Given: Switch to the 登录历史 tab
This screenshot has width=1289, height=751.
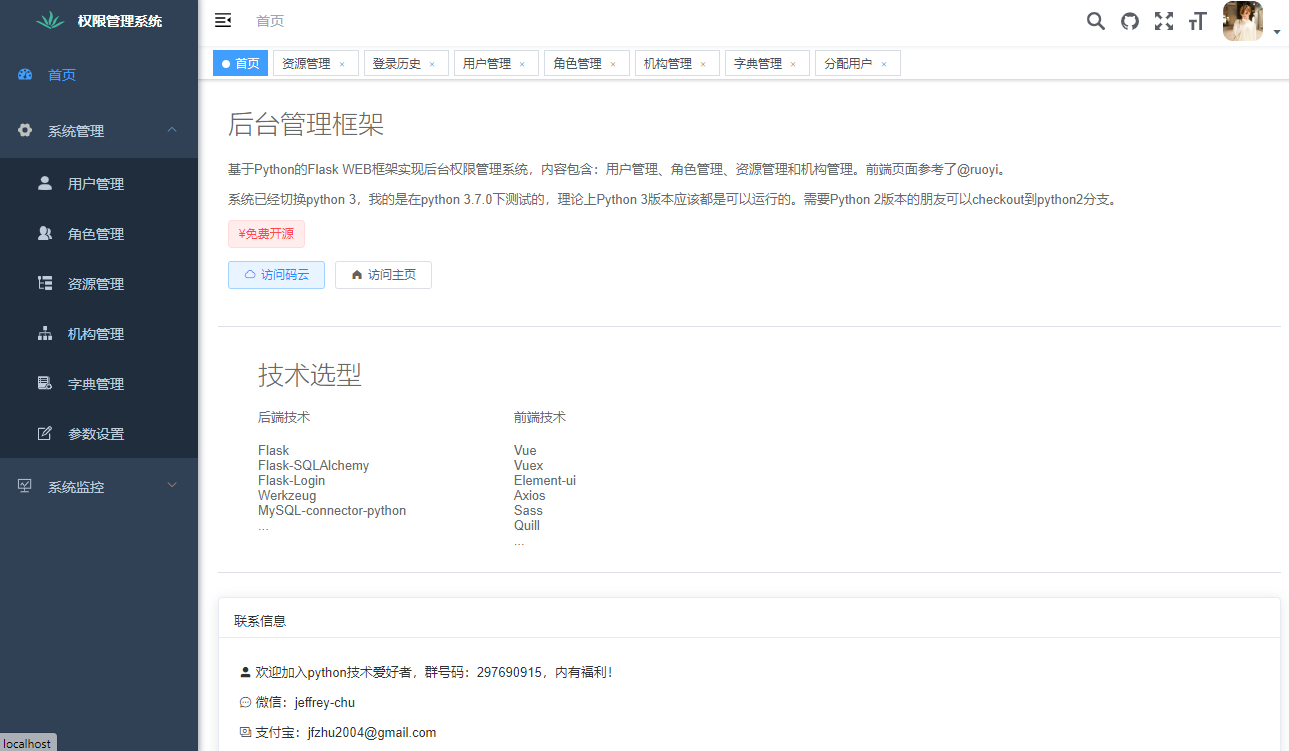Looking at the screenshot, I should point(403,63).
